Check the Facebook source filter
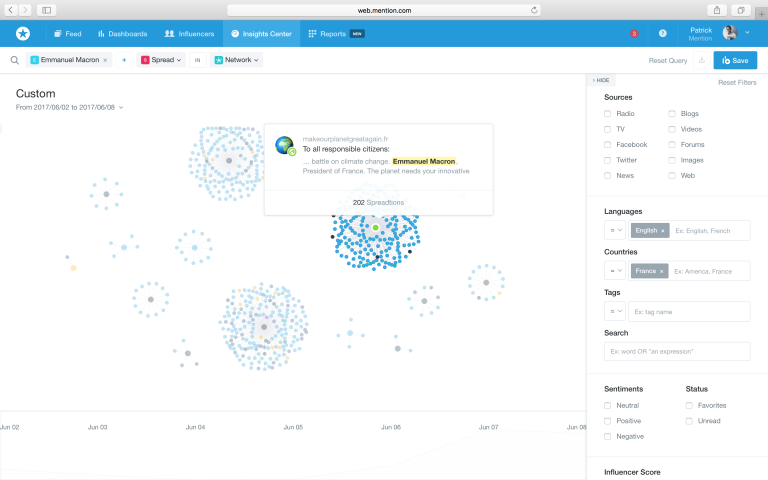 tap(607, 144)
